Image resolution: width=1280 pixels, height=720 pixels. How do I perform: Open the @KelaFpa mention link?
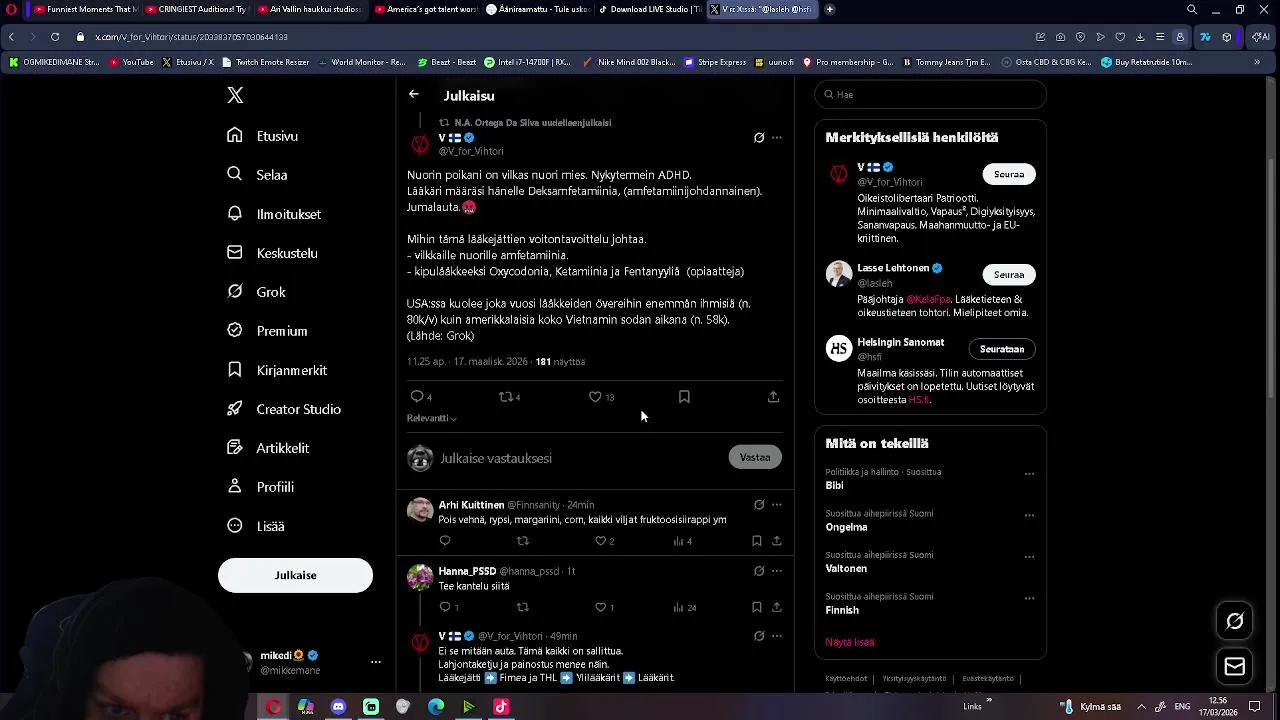[928, 299]
